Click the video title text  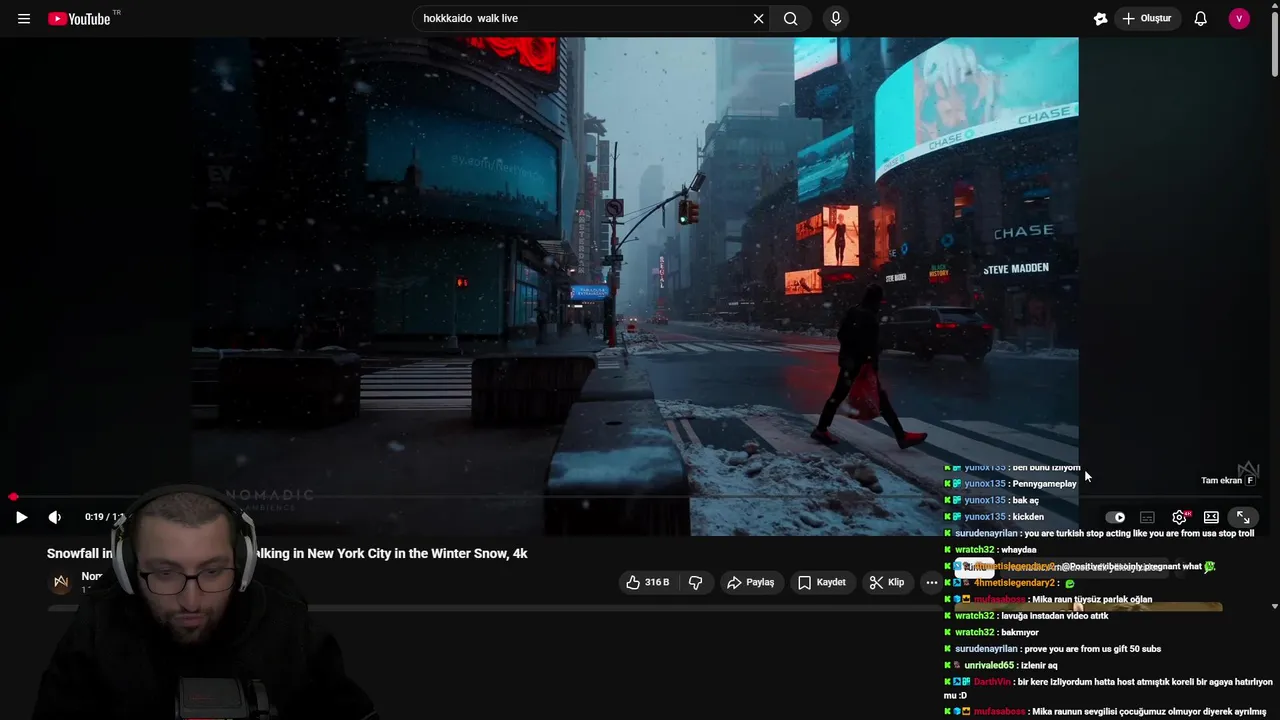(287, 553)
